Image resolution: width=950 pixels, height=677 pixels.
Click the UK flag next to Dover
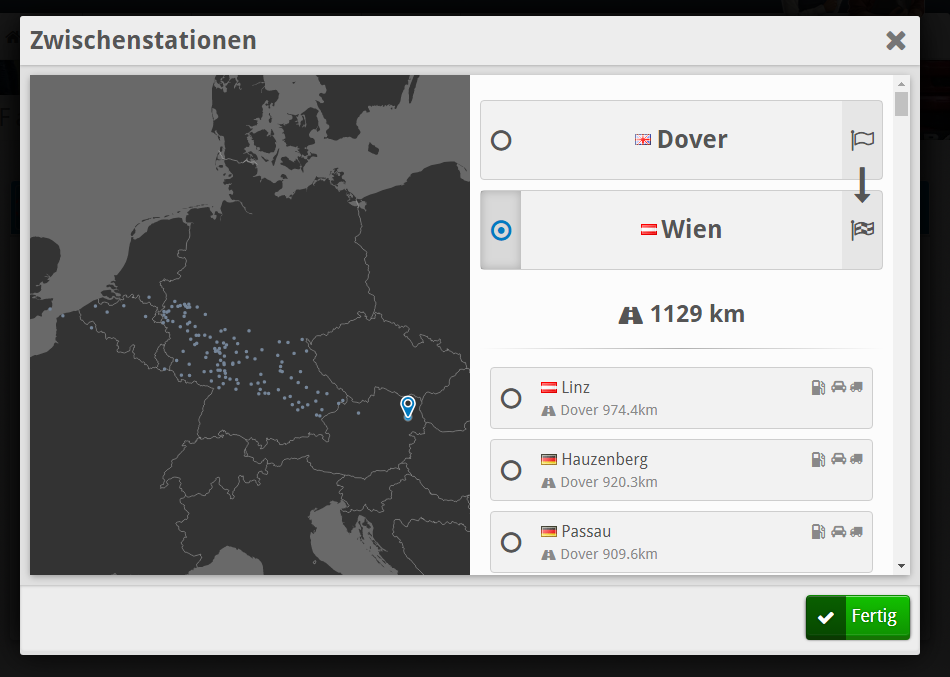point(643,140)
